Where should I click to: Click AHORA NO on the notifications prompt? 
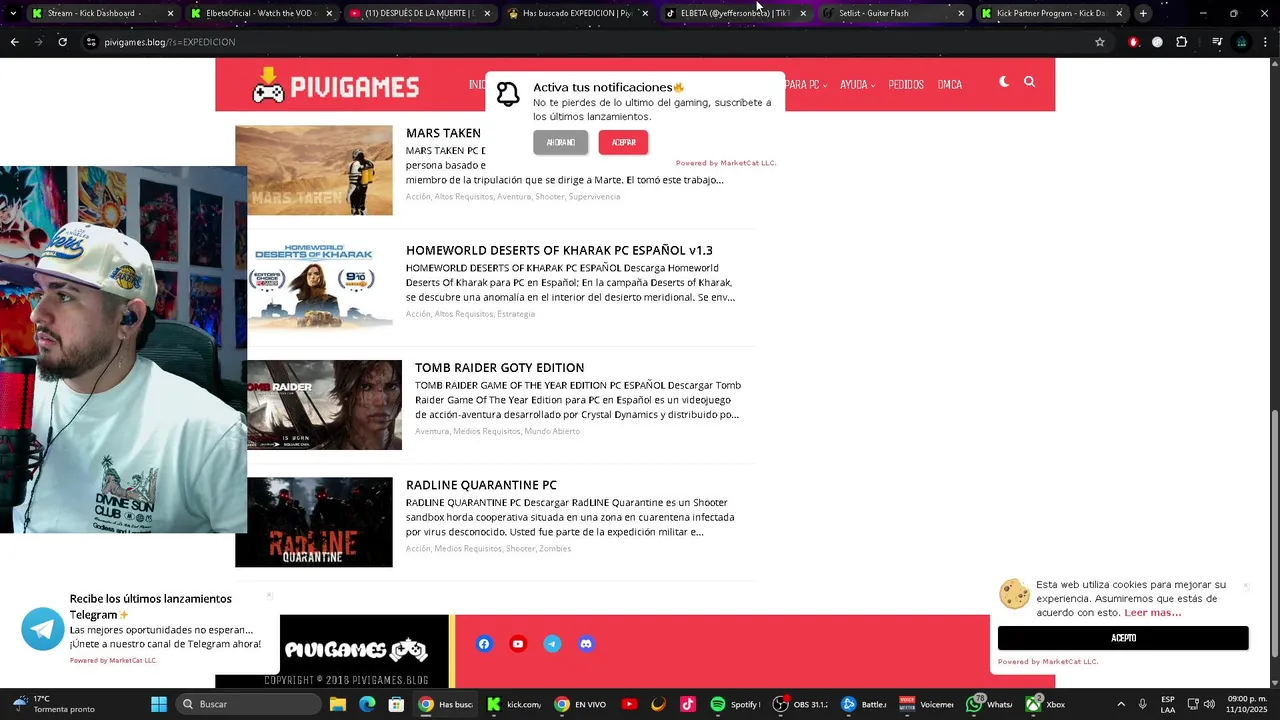pos(561,143)
